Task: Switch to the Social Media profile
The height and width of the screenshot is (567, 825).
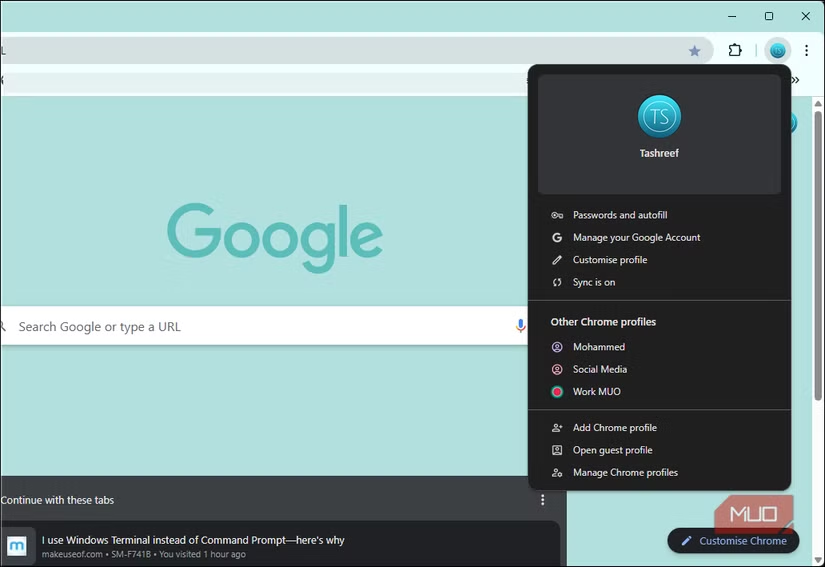Action: tap(599, 369)
